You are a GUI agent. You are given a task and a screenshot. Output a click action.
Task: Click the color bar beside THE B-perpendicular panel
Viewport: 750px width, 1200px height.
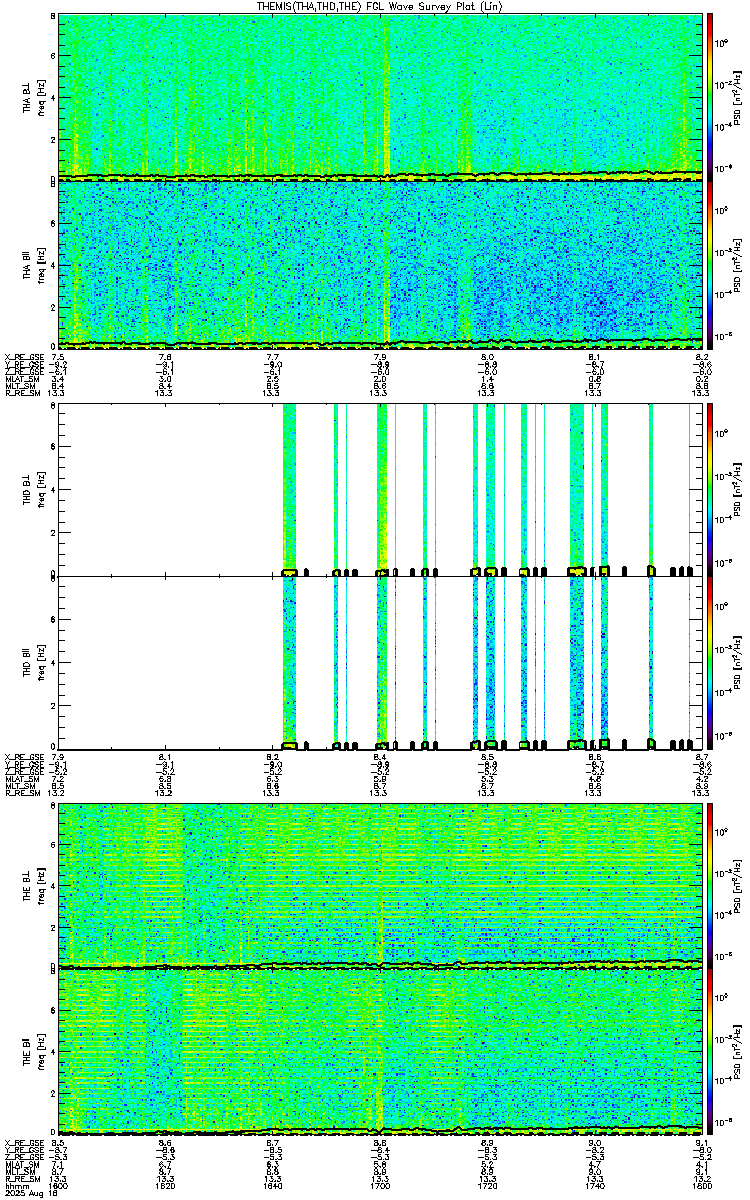tap(710, 885)
